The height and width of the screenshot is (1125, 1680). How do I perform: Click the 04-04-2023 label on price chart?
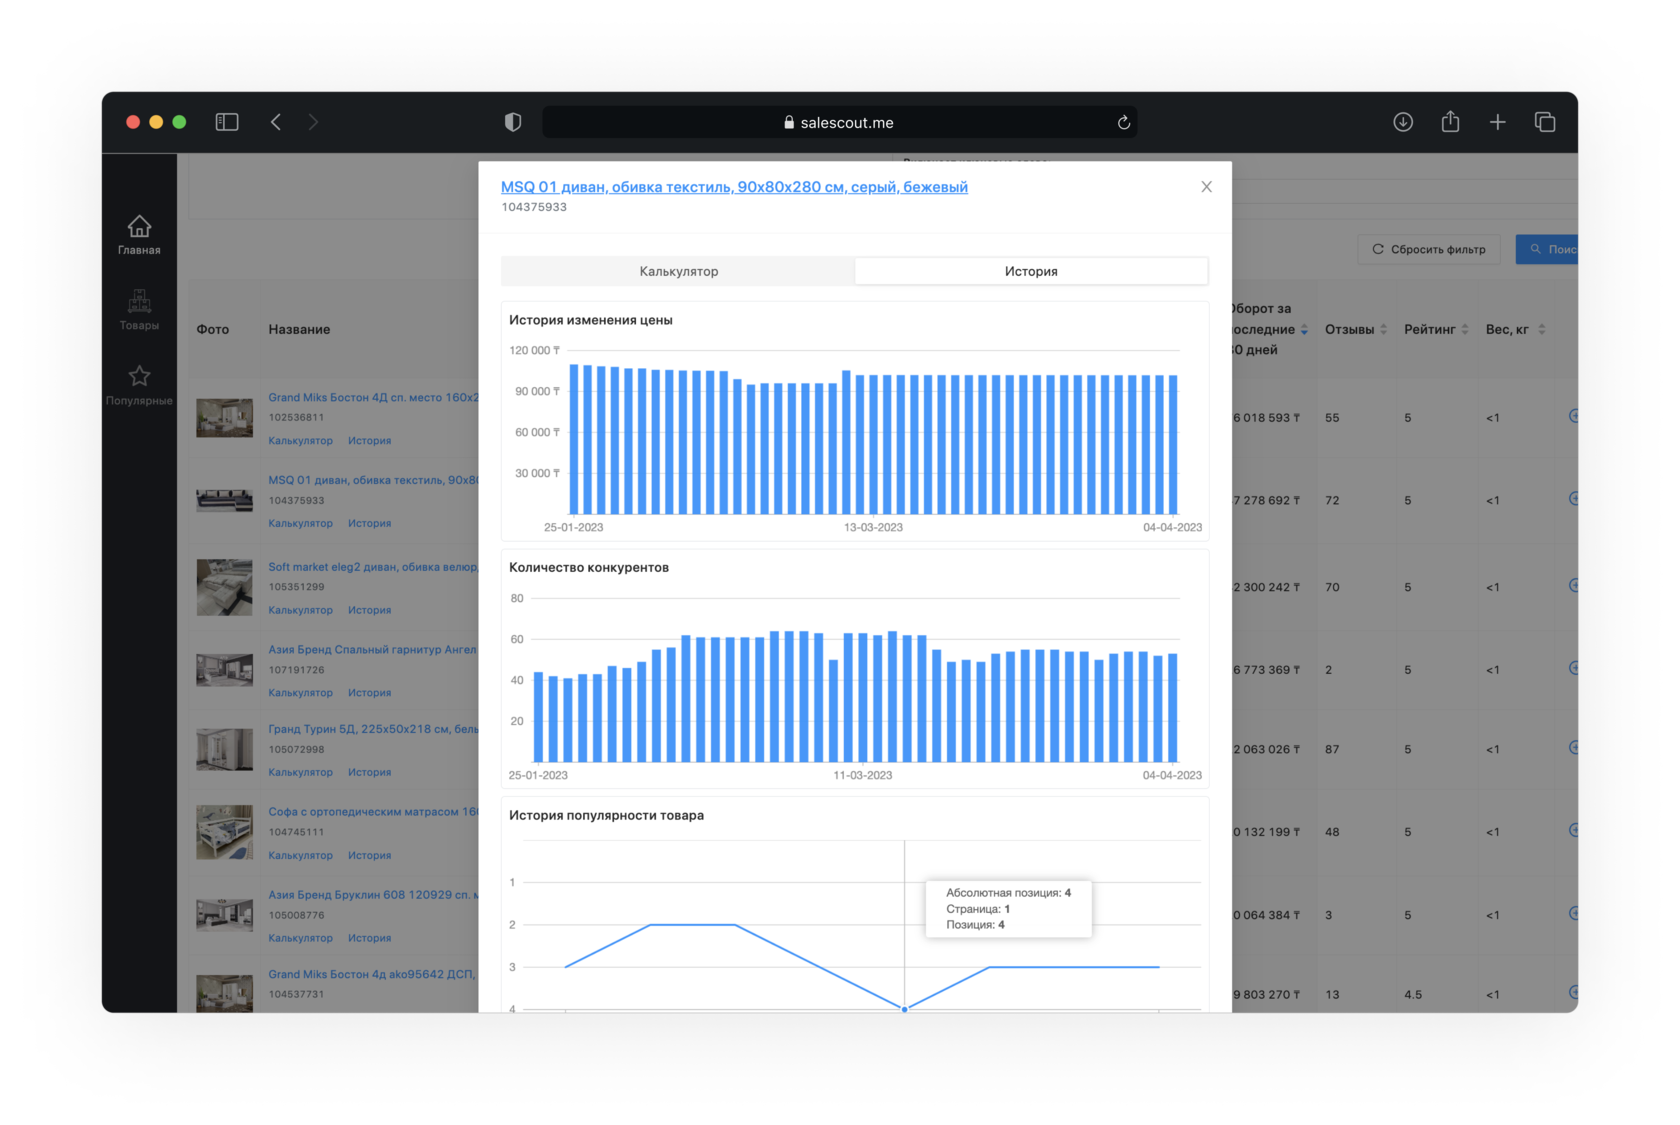[x=1172, y=527]
